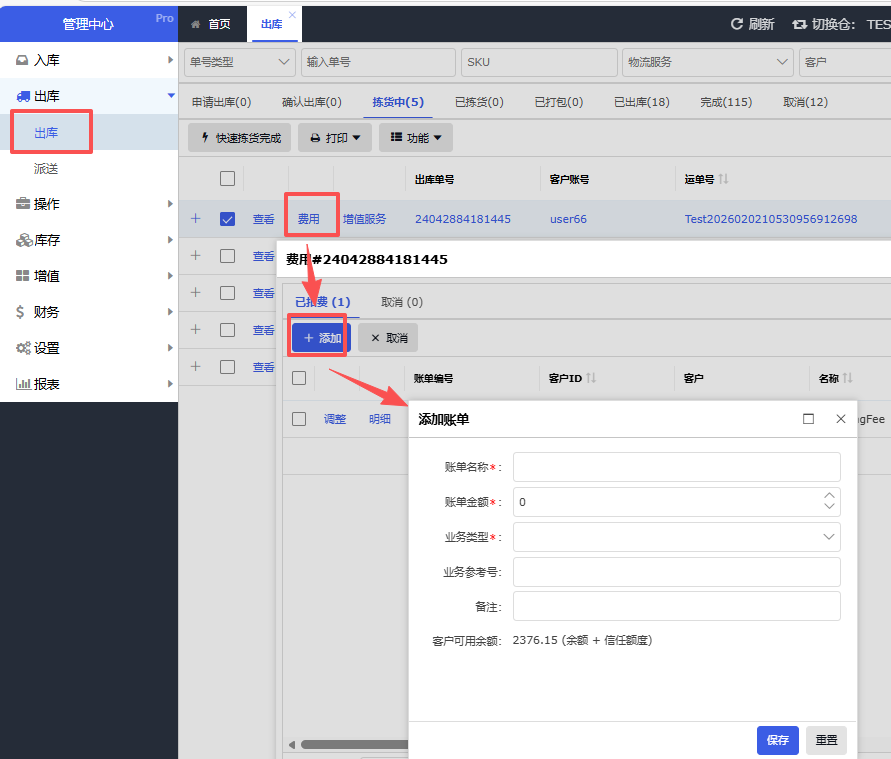Viewport: 891px width, 759px height.
Task: Tick the checkbox beside 调整 in fee list
Action: (x=299, y=419)
